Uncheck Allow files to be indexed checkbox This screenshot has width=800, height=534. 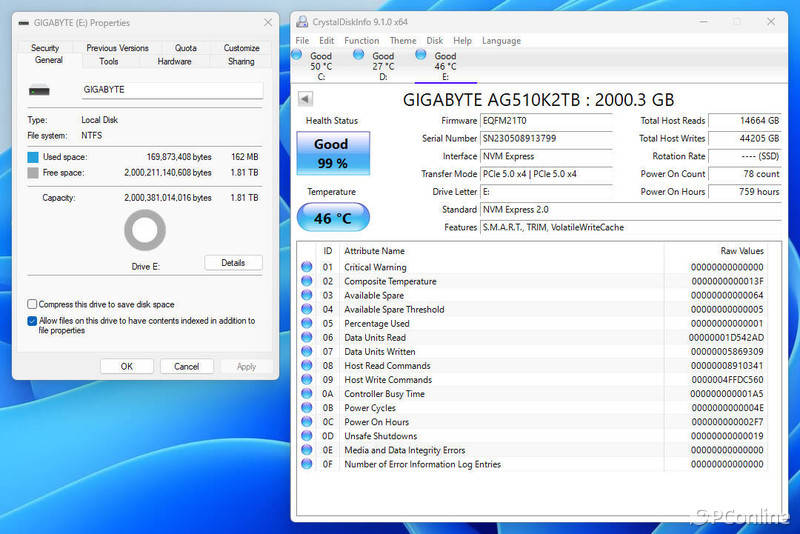click(33, 321)
